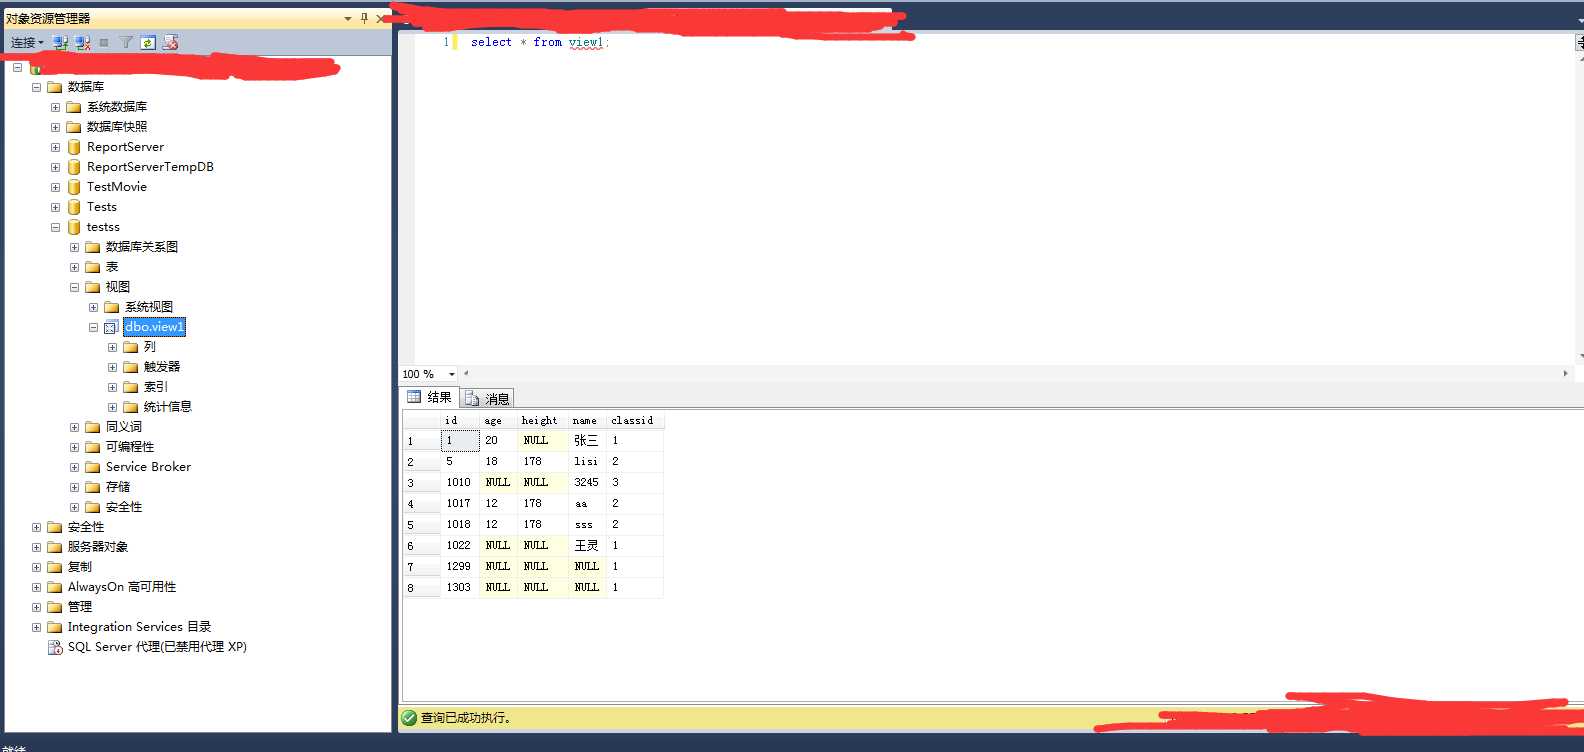Click the id column header
The height and width of the screenshot is (752, 1584).
tap(460, 420)
